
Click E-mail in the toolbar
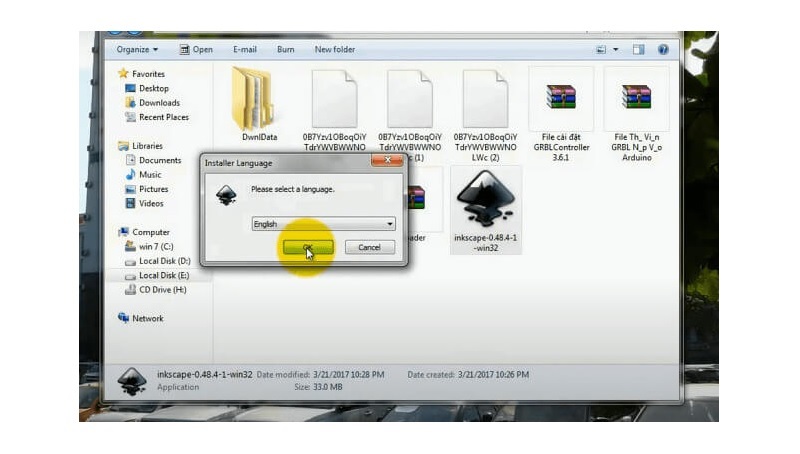point(245,49)
